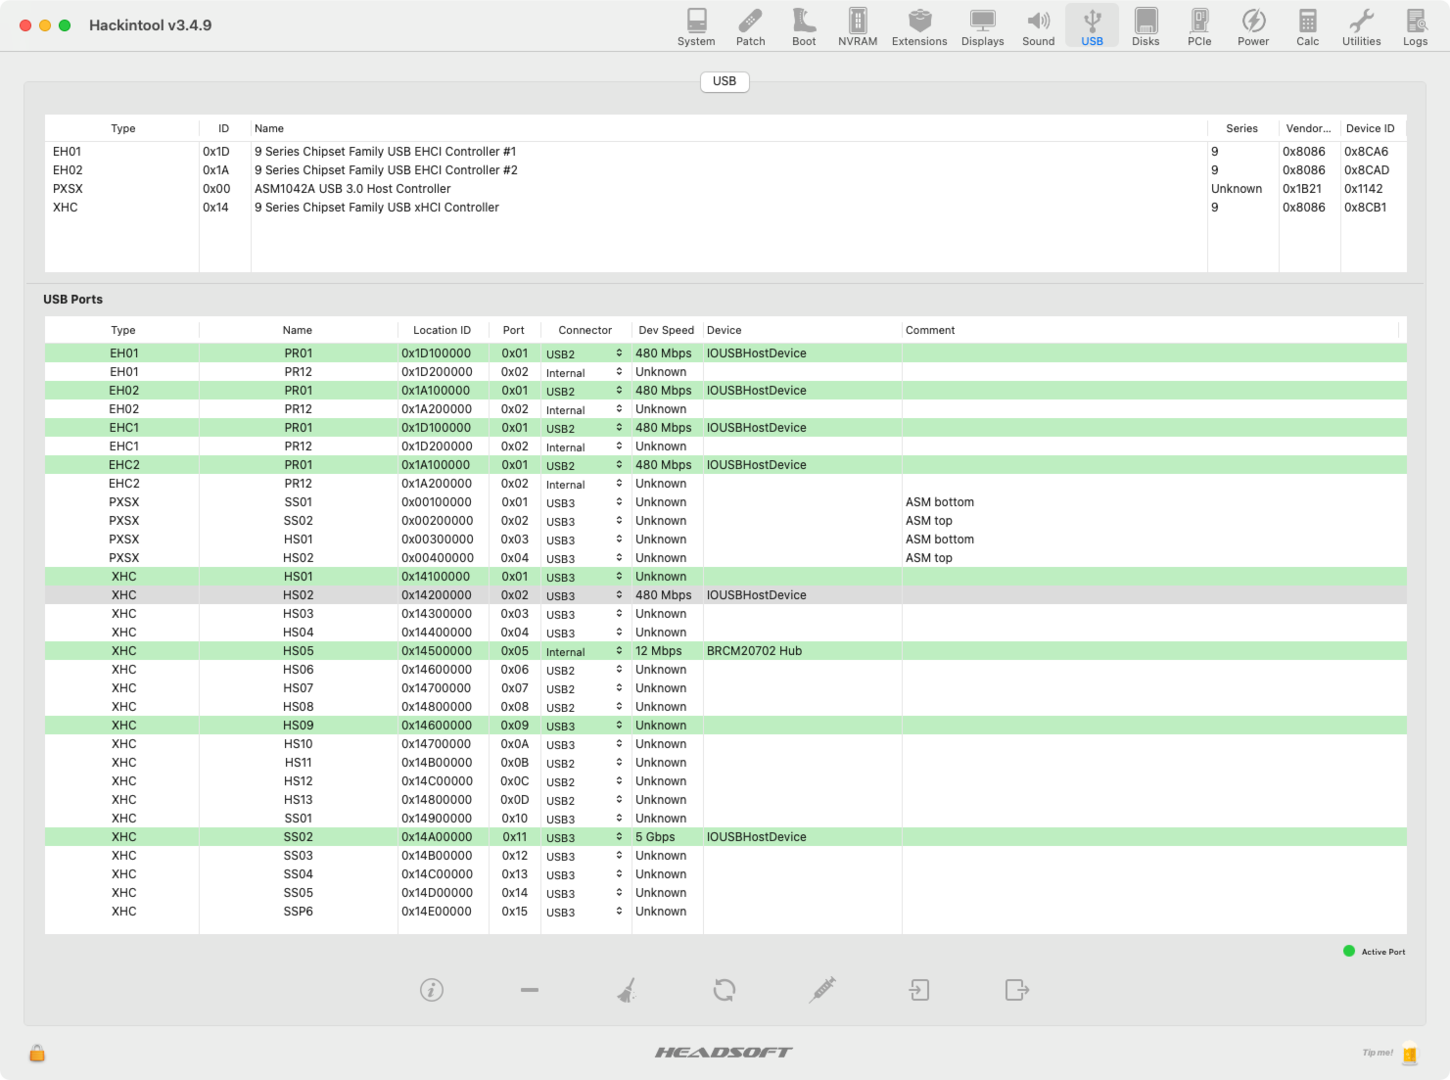
Task: Open Connector dropdown for EHC2 PR12 row
Action: tap(584, 484)
